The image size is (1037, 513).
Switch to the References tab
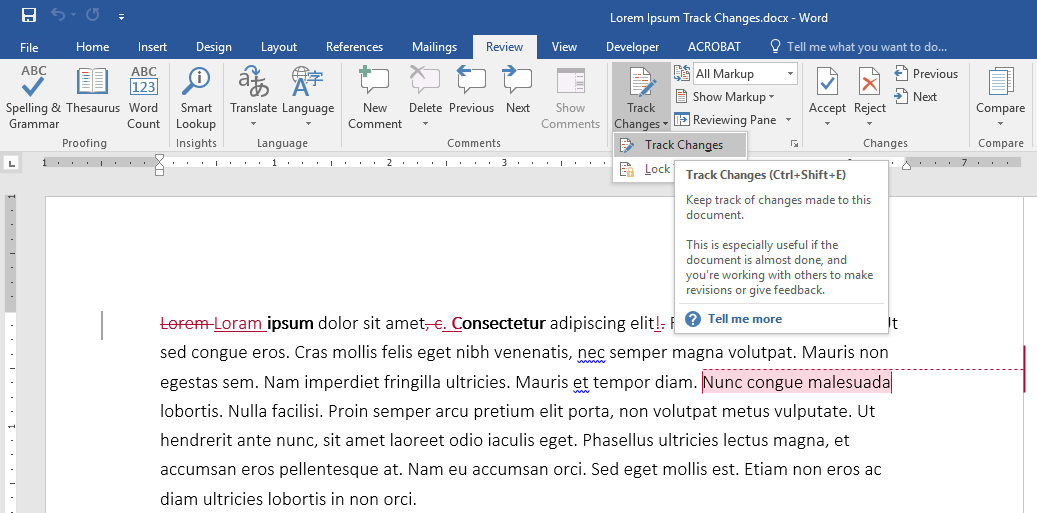pyautogui.click(x=354, y=47)
